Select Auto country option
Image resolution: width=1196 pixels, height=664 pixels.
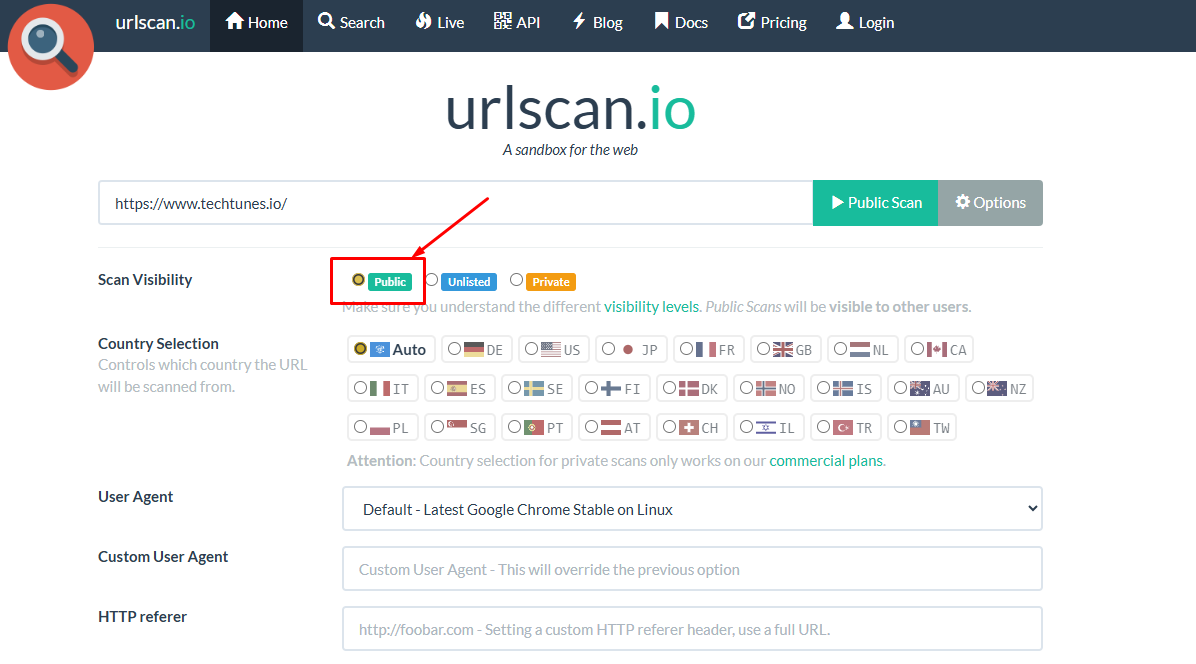pos(361,348)
